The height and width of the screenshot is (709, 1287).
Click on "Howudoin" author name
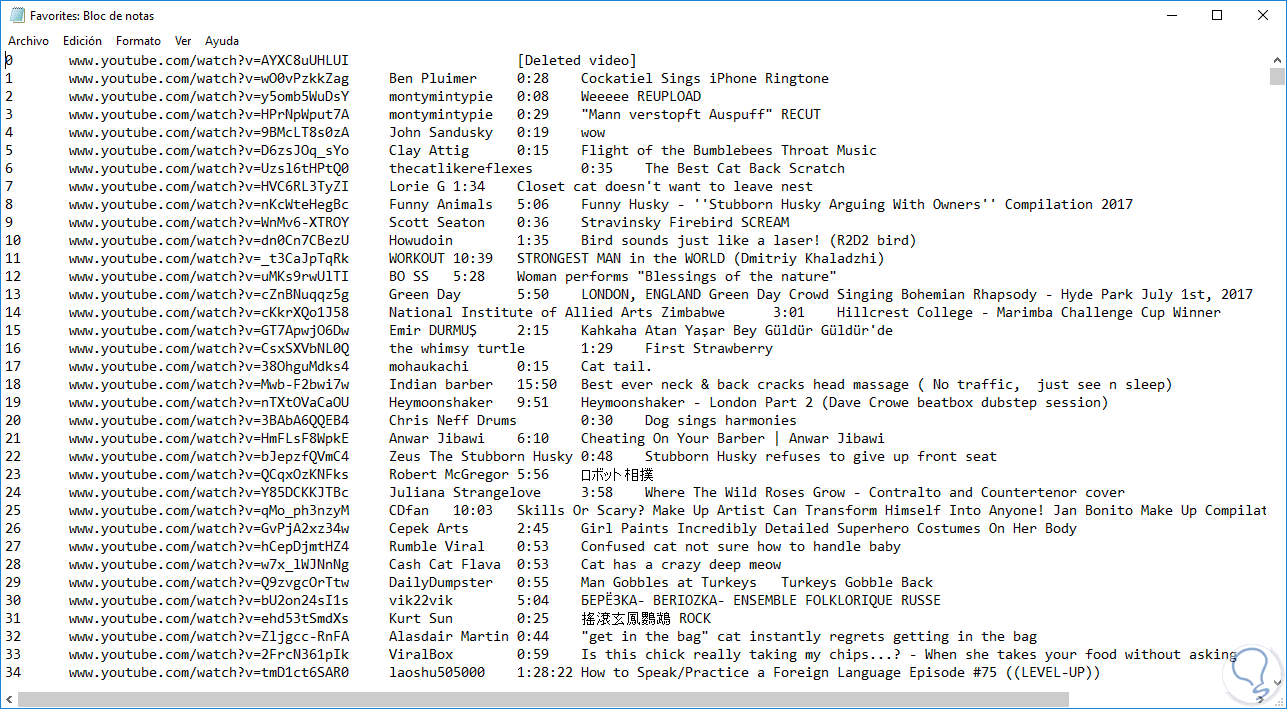click(x=421, y=240)
